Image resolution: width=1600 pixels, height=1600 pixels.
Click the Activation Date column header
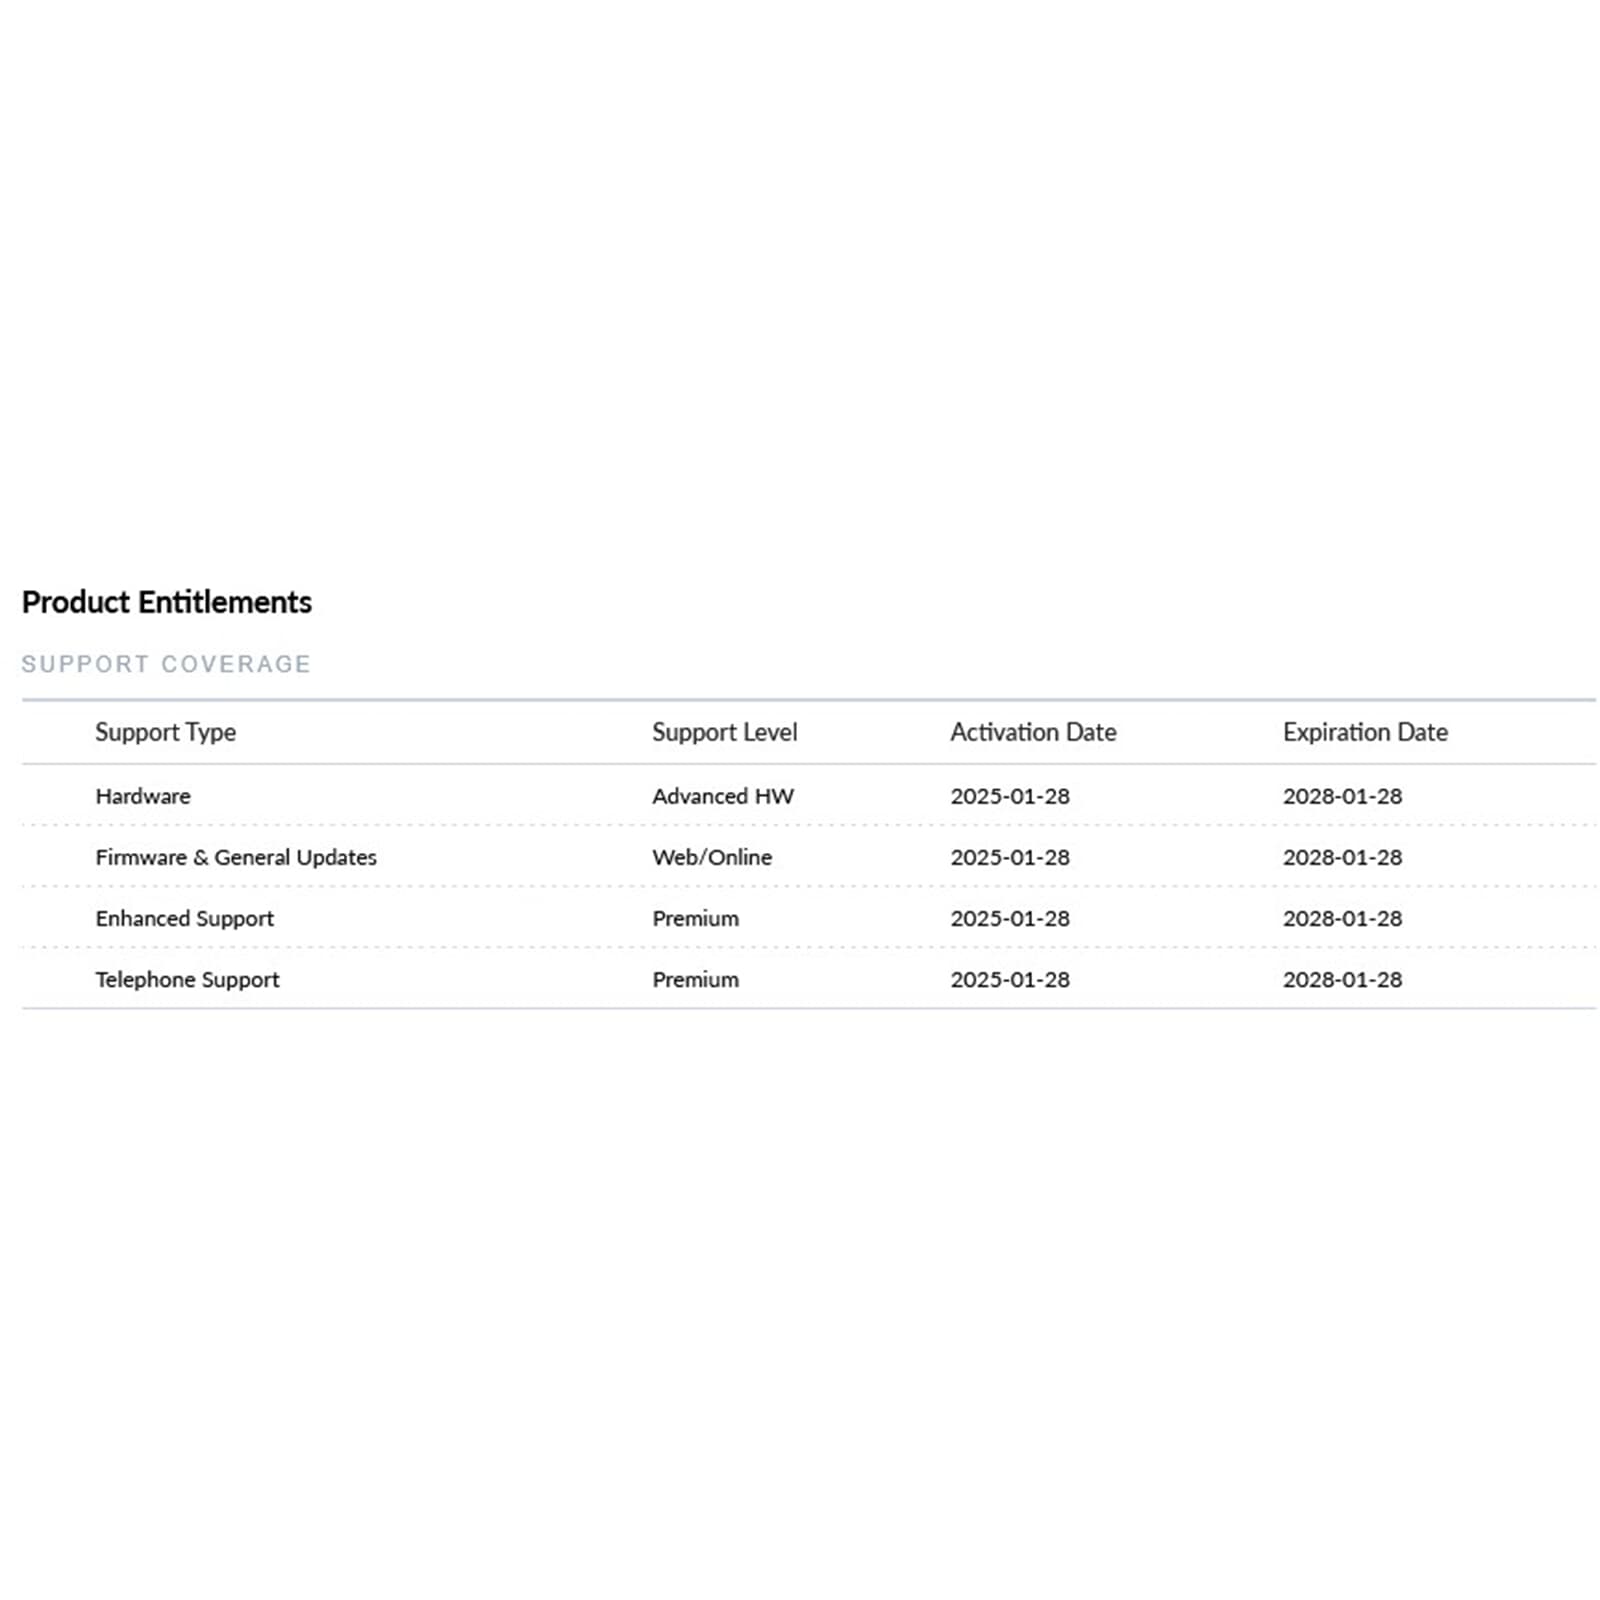tap(1032, 732)
